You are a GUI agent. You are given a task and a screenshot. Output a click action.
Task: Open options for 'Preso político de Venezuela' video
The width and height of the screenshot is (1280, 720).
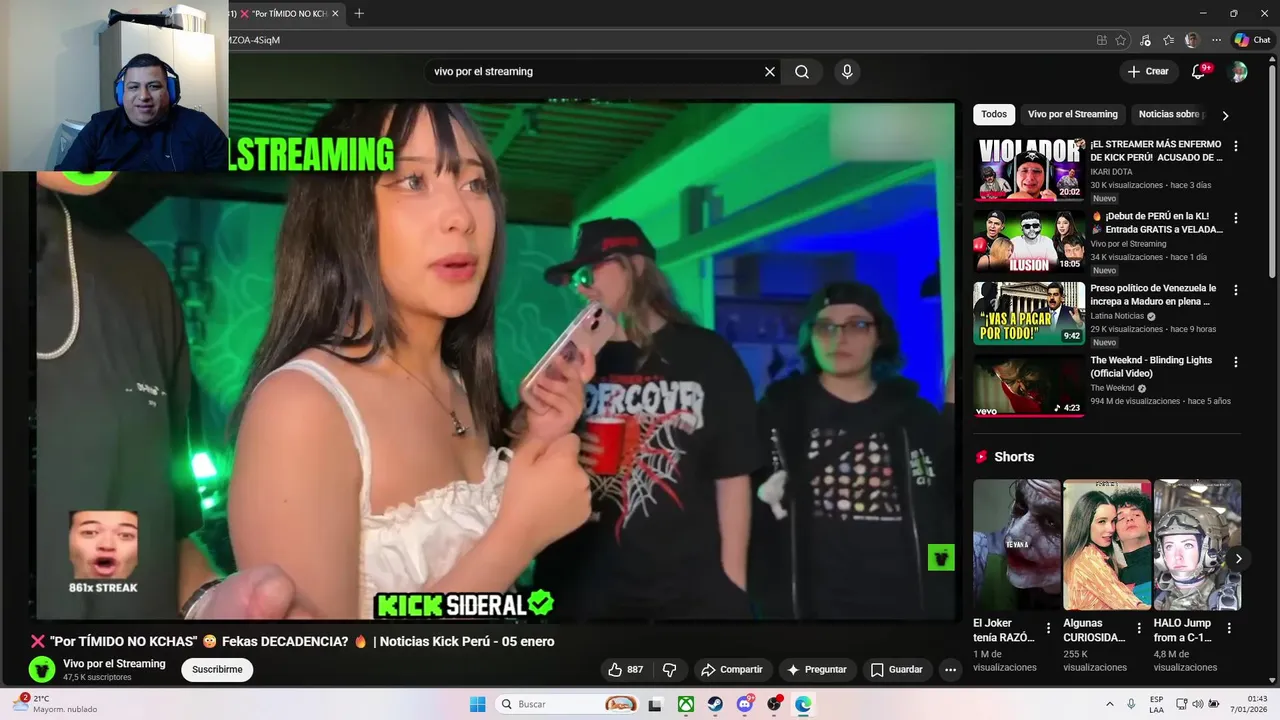point(1236,290)
